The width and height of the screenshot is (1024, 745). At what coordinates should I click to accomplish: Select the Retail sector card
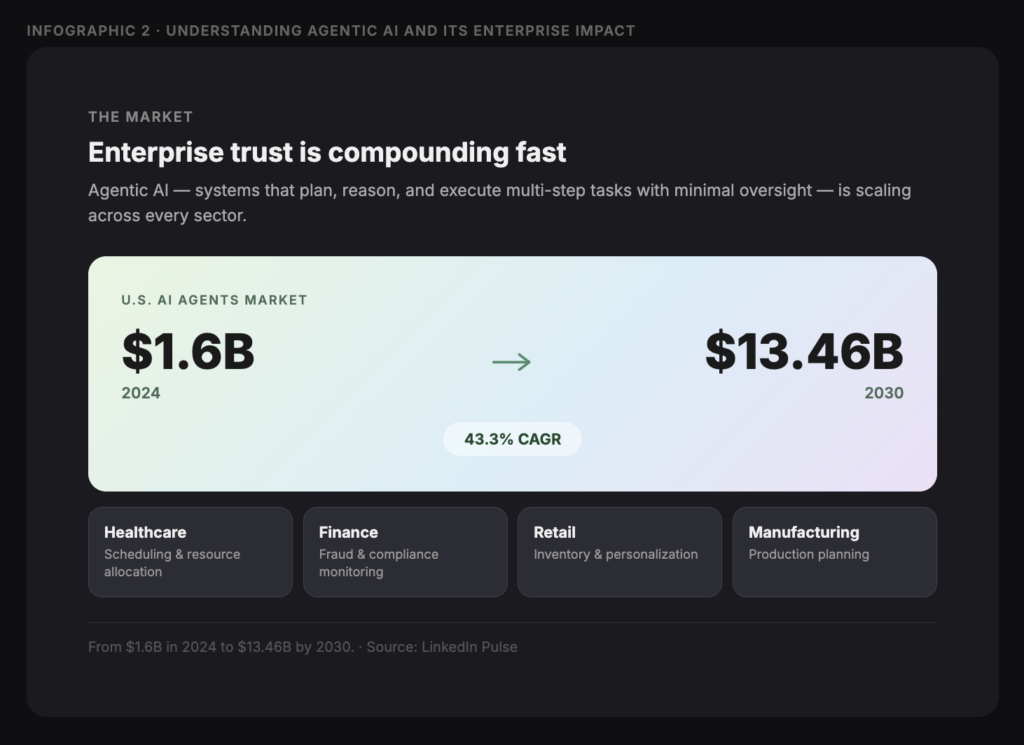coord(620,552)
